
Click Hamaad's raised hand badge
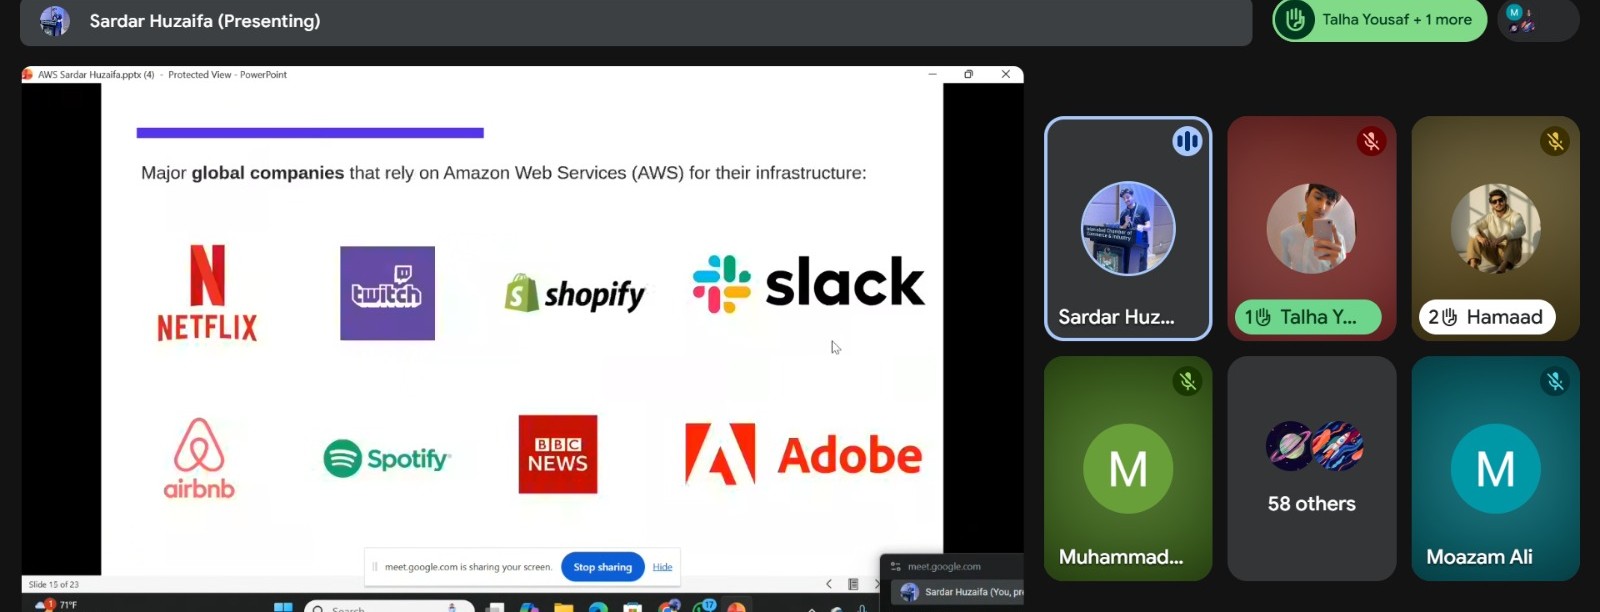coord(1486,317)
